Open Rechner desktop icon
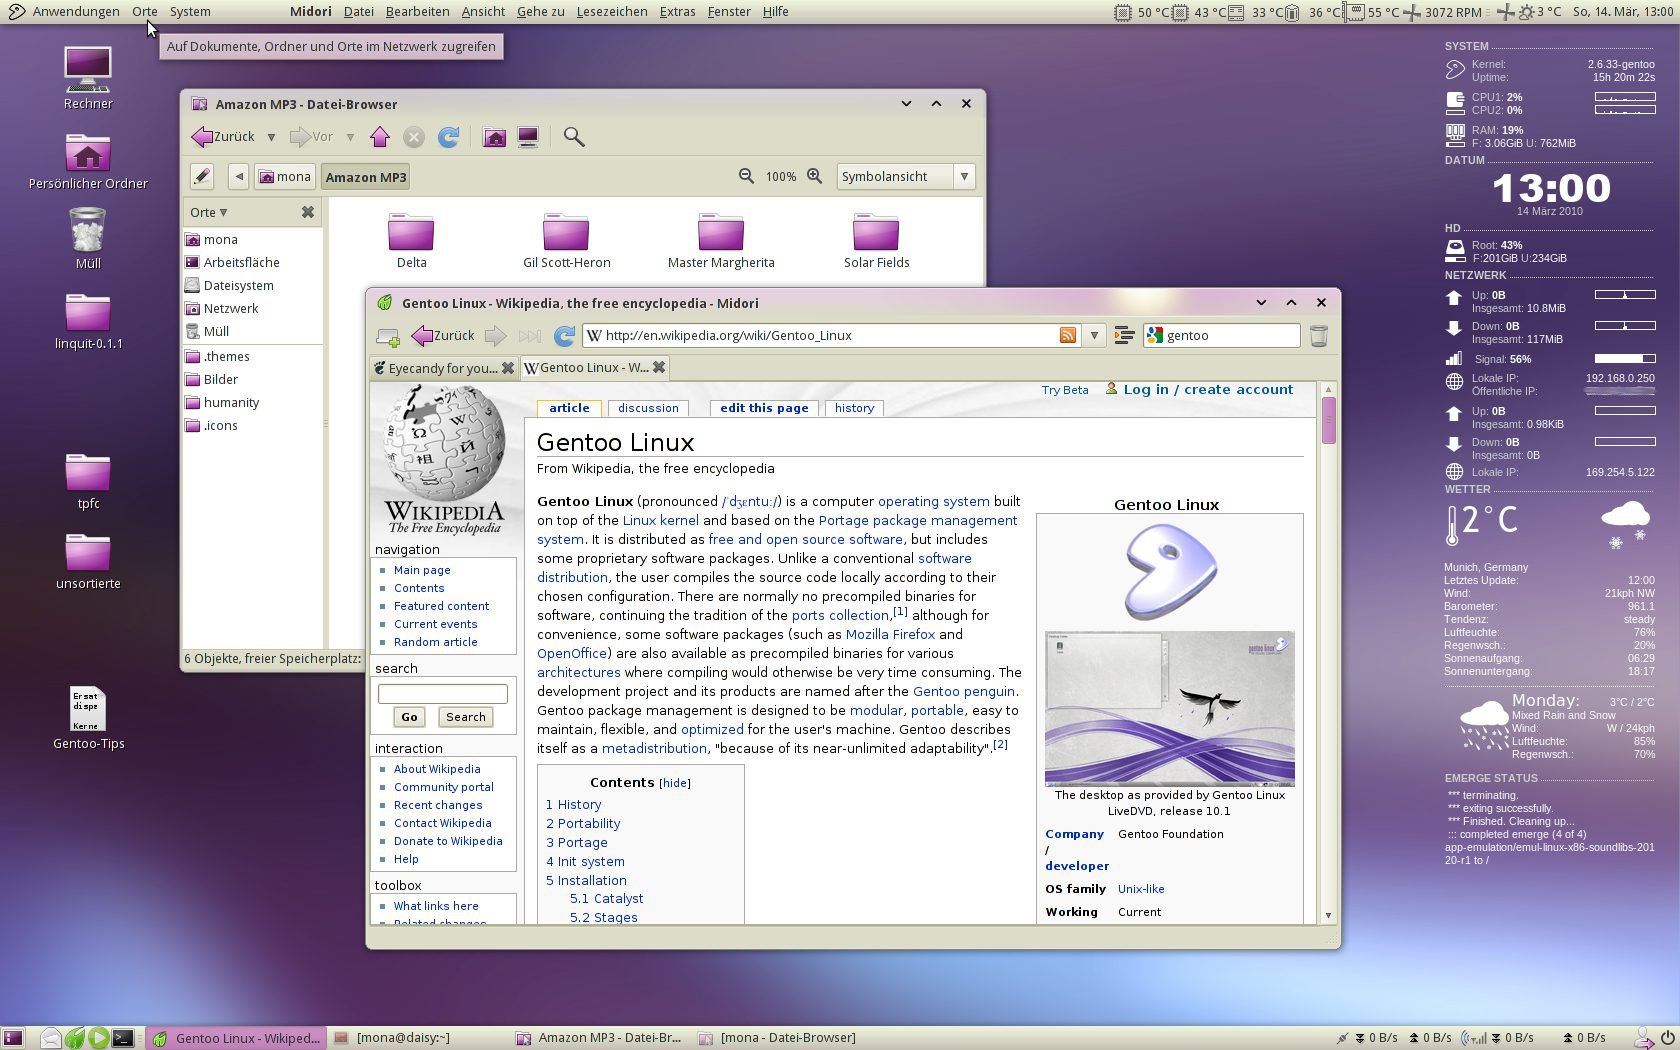The image size is (1680, 1050). click(88, 78)
